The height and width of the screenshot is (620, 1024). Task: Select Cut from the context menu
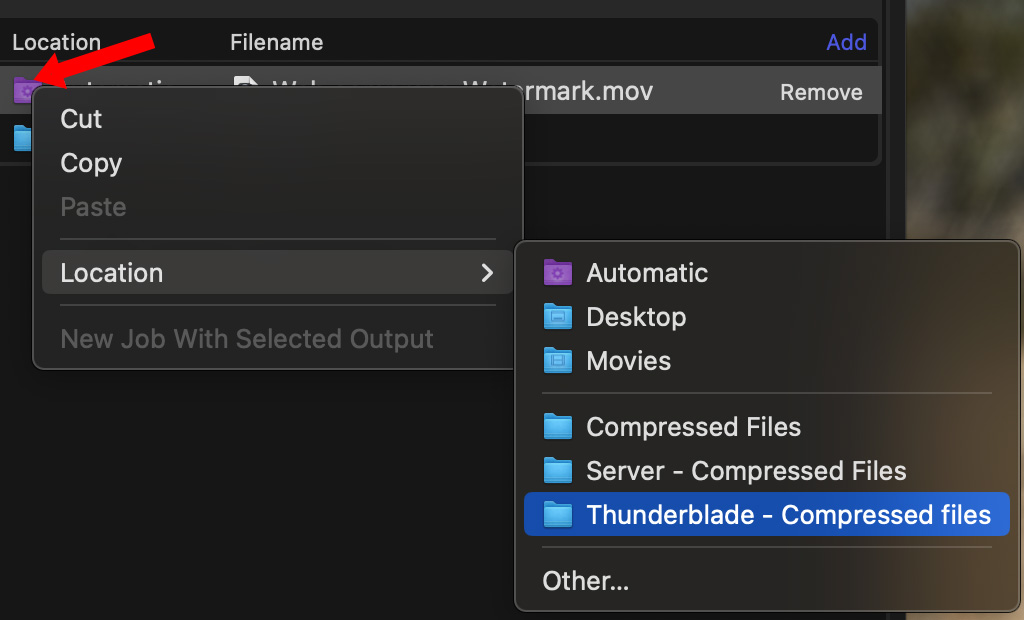coord(81,119)
